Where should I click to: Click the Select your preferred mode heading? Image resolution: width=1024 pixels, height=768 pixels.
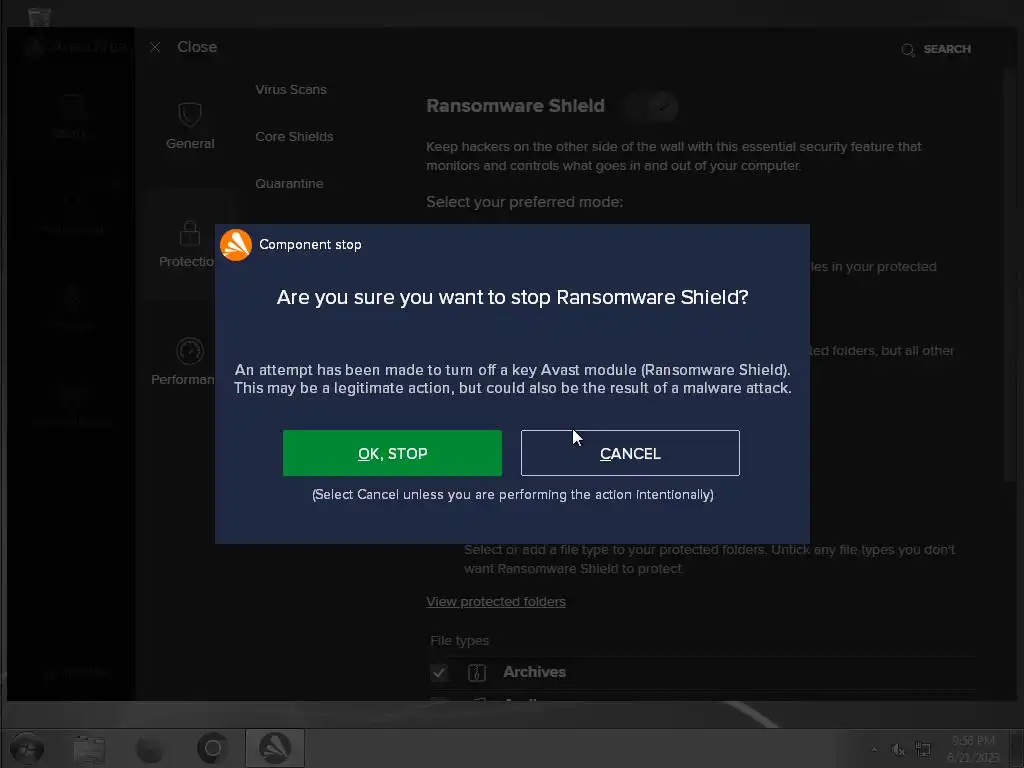[524, 202]
